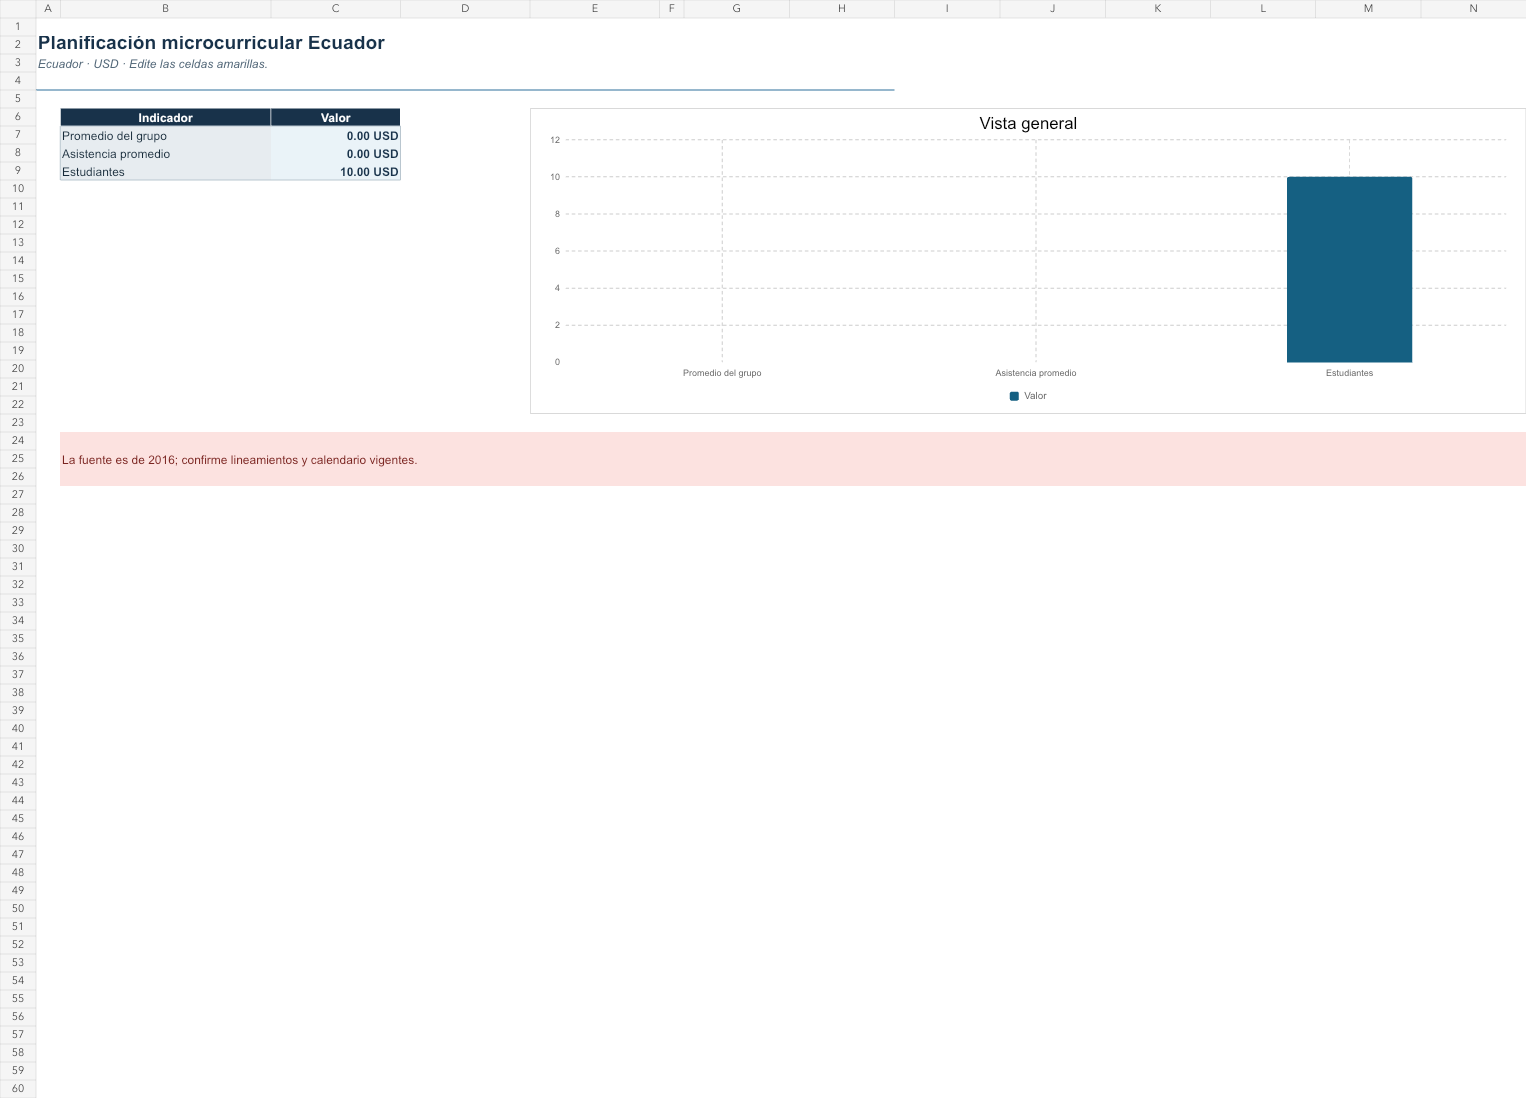This screenshot has width=1526, height=1098.
Task: Select row 30 header
Action: (18, 549)
